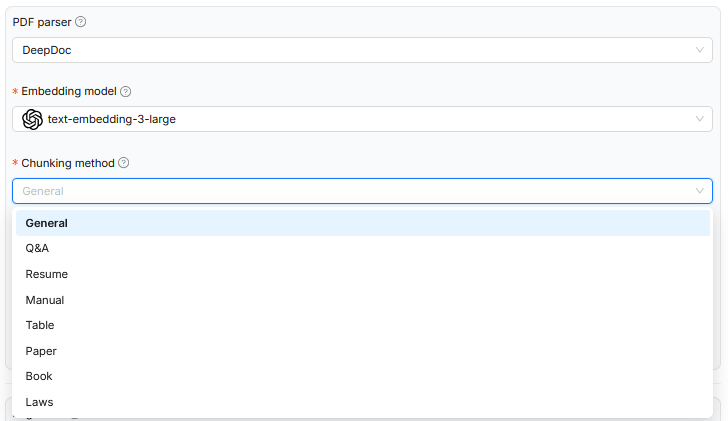Expand the Embedding model dropdown arrow
This screenshot has height=421, width=728.
(699, 119)
